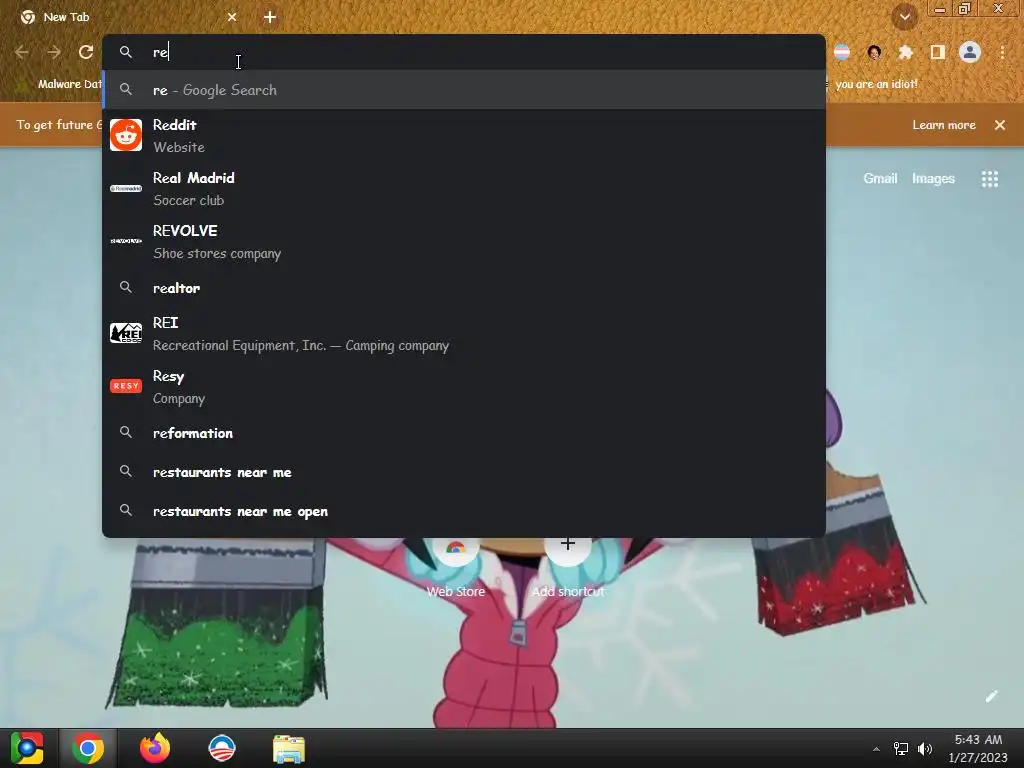Open the Extensions puzzle icon

click(x=906, y=52)
